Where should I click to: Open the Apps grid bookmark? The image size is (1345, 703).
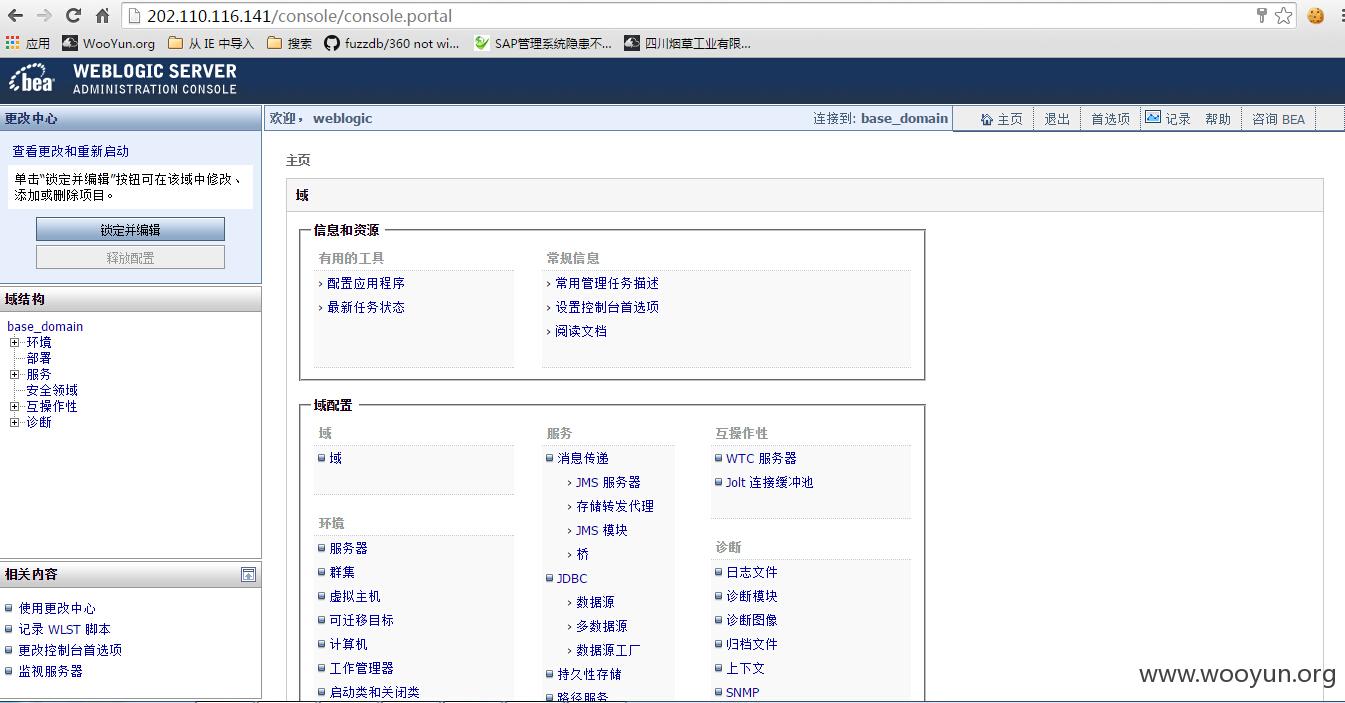coord(28,43)
